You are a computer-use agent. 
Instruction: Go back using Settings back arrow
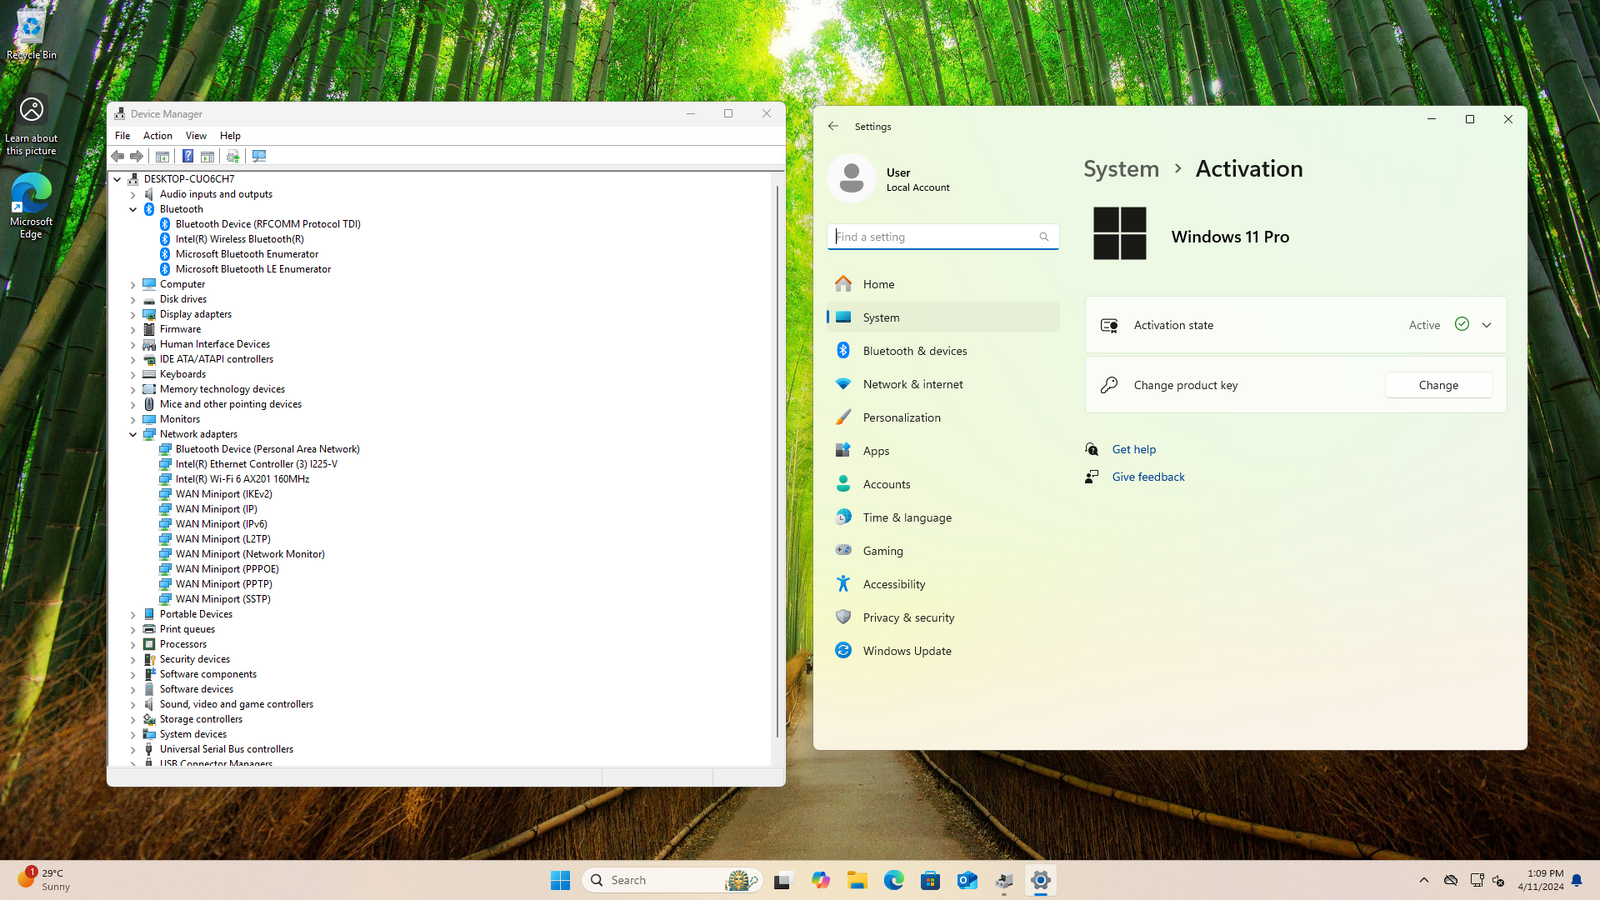[833, 126]
